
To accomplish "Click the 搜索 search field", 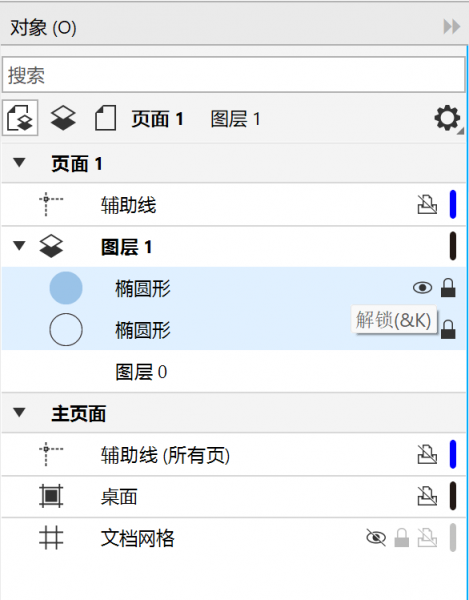I will (234, 75).
